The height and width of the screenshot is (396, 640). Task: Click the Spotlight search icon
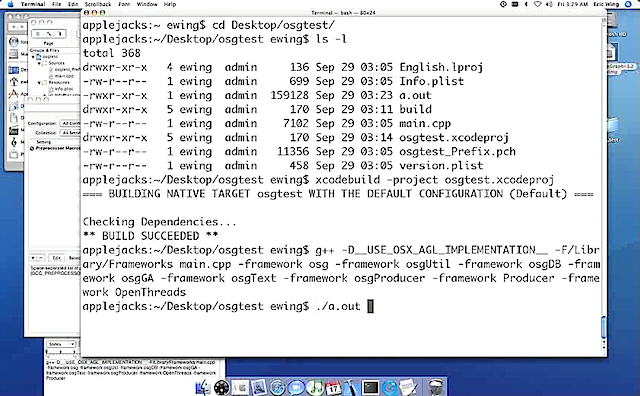pos(629,4)
